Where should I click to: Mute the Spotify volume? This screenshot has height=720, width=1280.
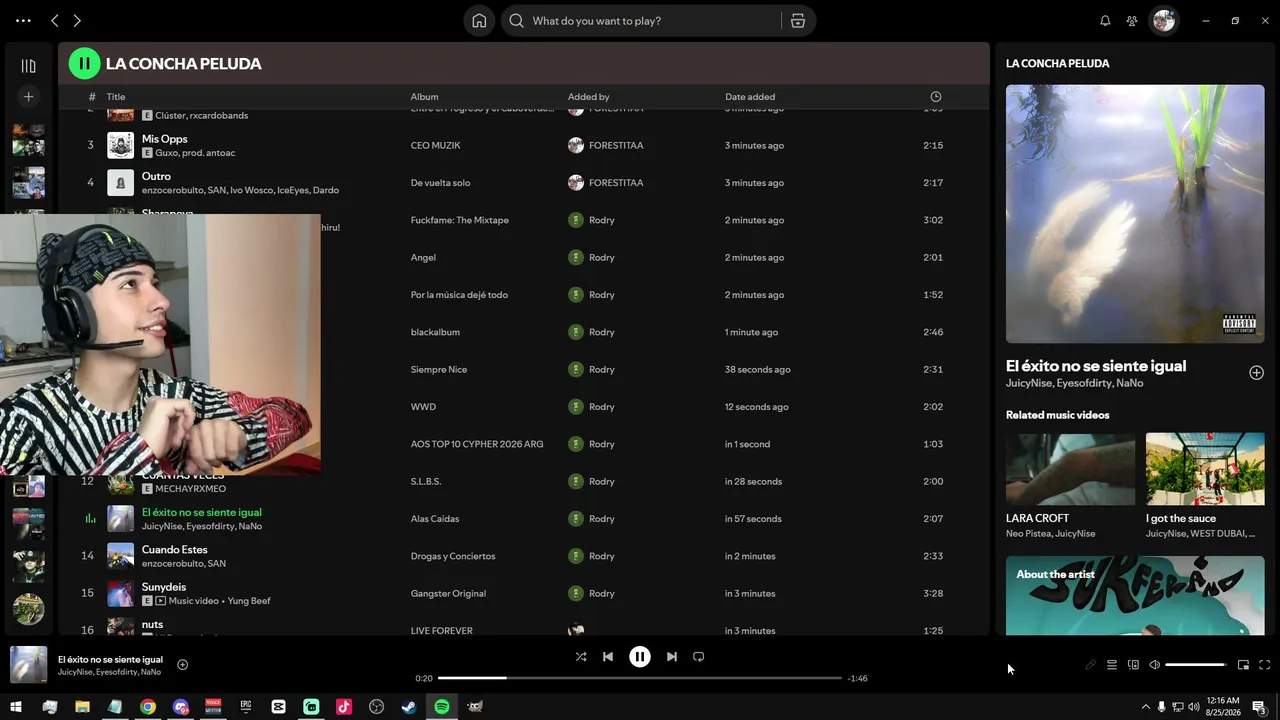pos(1154,665)
